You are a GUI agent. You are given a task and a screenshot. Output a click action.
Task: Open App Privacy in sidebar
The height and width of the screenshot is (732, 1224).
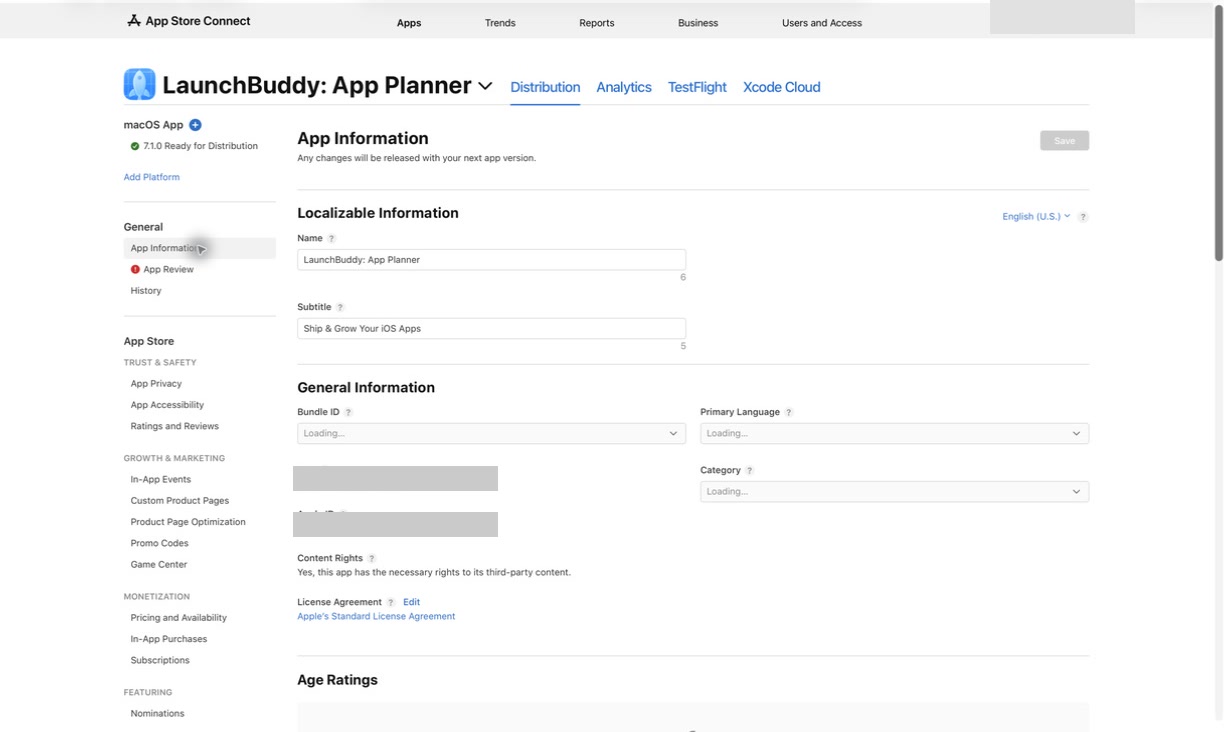point(156,384)
